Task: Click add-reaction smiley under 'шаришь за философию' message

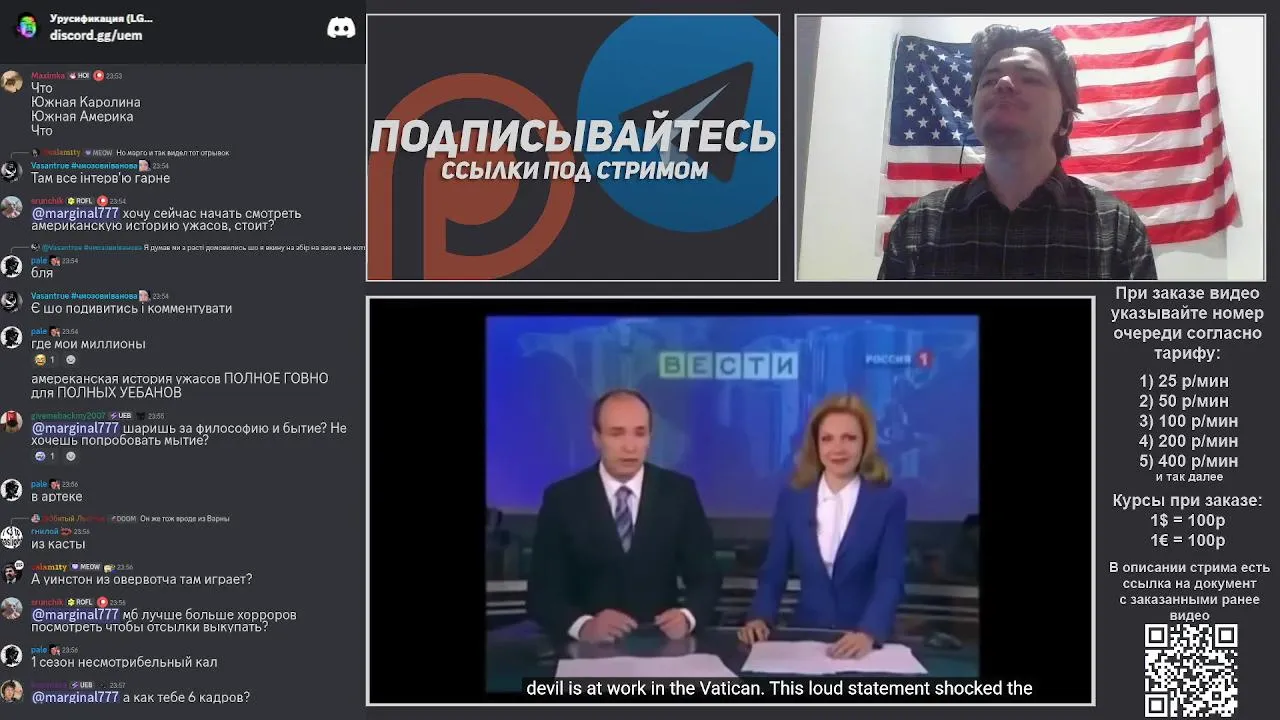Action: point(70,456)
